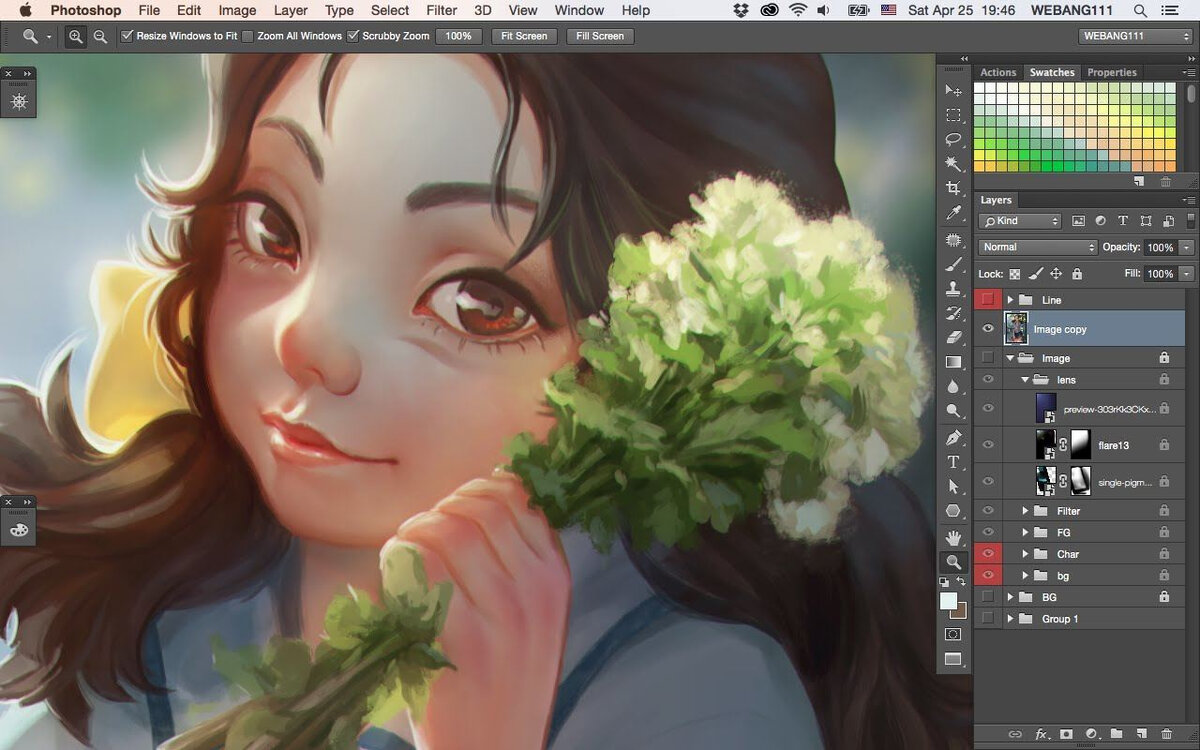Select the Rectangular Marquee tool
The image size is (1200, 750).
pos(953,115)
